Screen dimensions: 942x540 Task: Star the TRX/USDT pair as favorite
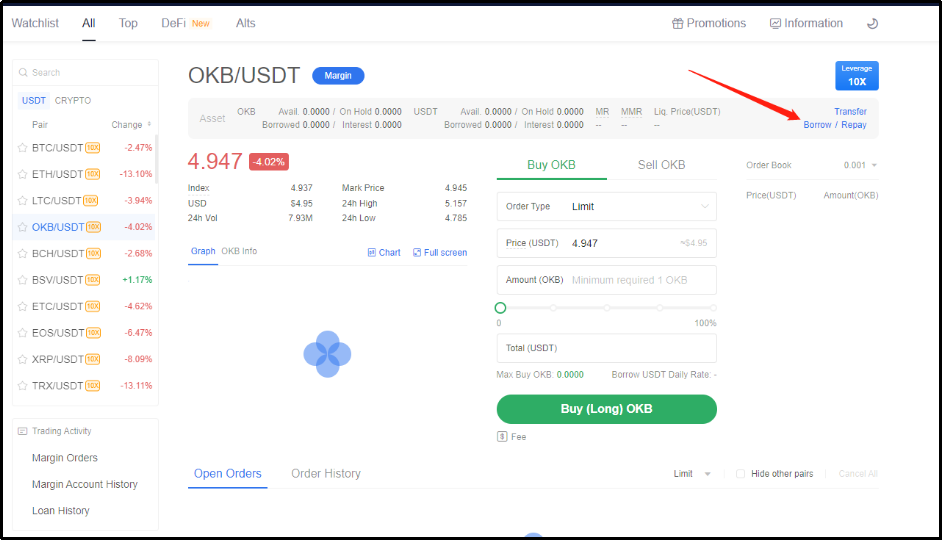(x=22, y=386)
